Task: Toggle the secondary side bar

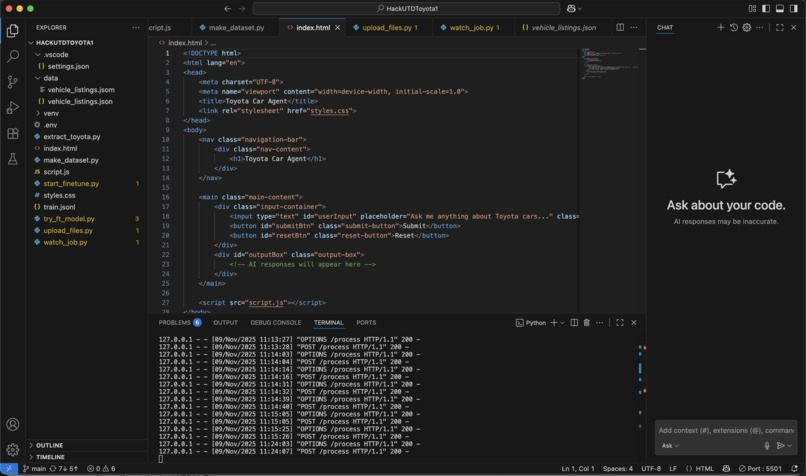Action: tap(794, 8)
